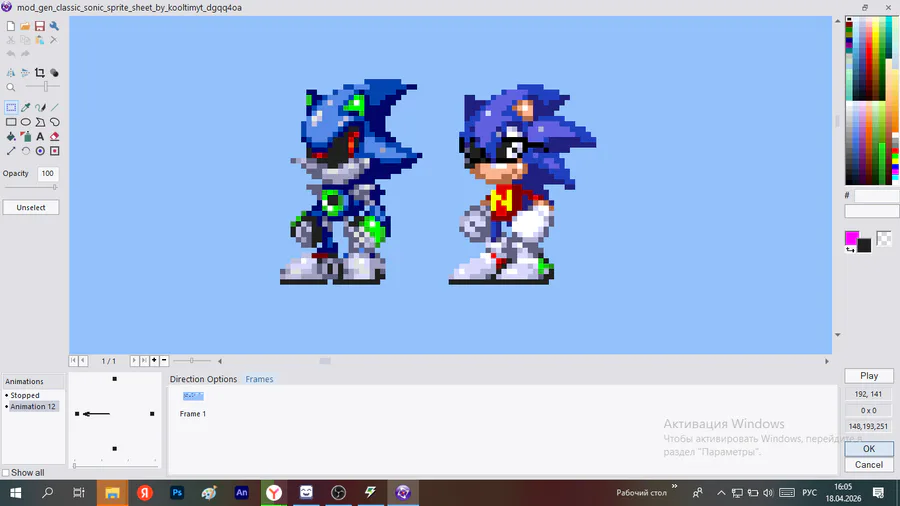Image resolution: width=900 pixels, height=506 pixels.
Task: Click the dark background color swatch
Action: [x=864, y=246]
